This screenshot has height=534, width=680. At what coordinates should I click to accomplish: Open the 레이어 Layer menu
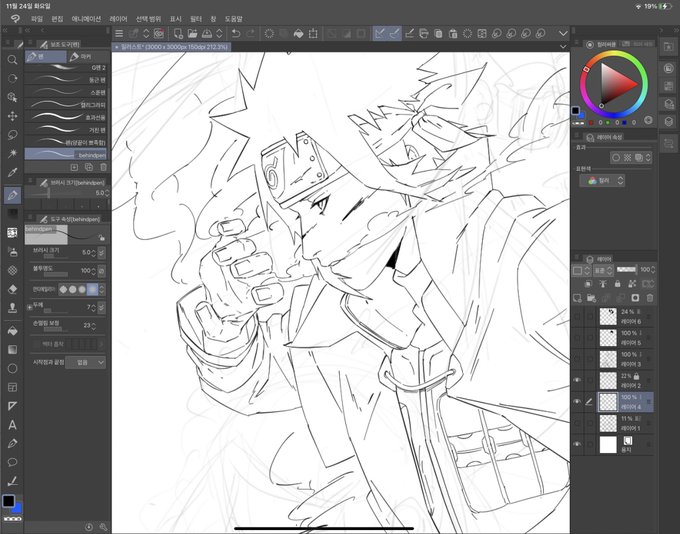(118, 19)
